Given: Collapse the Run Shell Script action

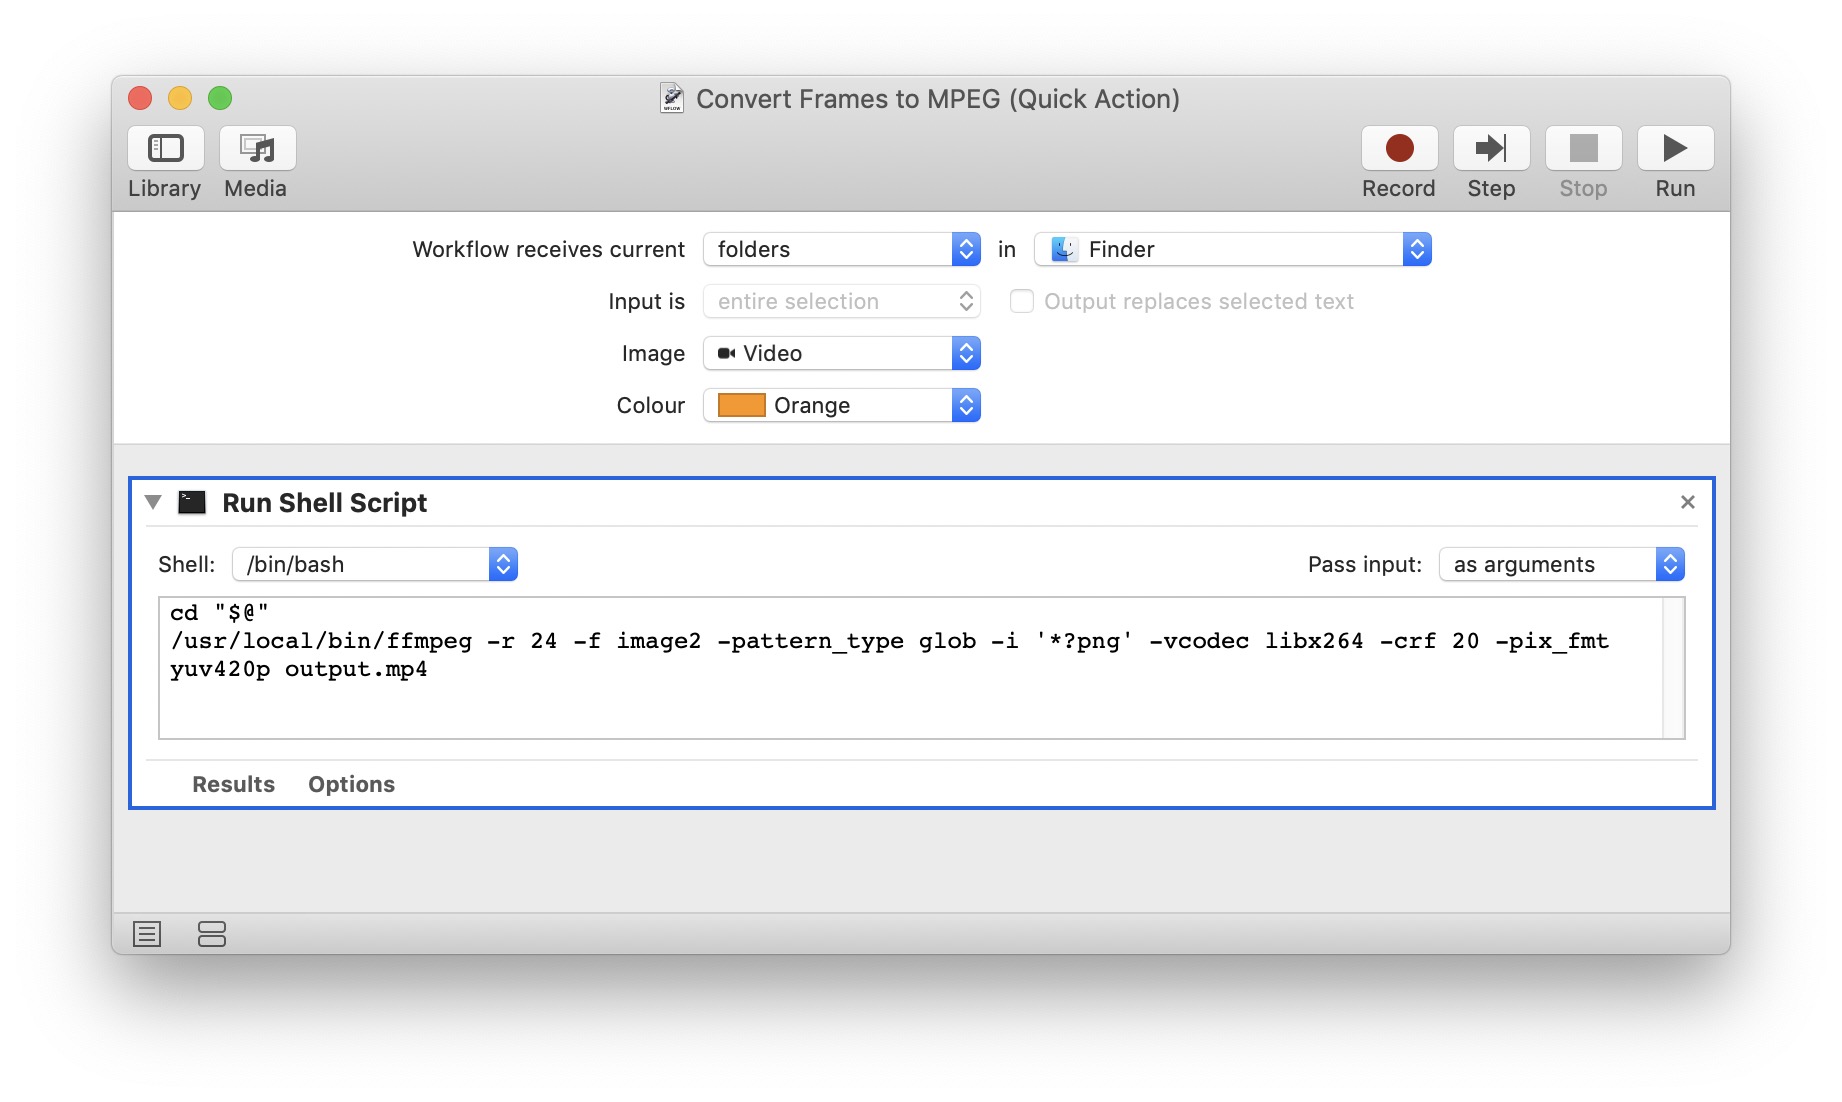Looking at the screenshot, I should point(153,503).
